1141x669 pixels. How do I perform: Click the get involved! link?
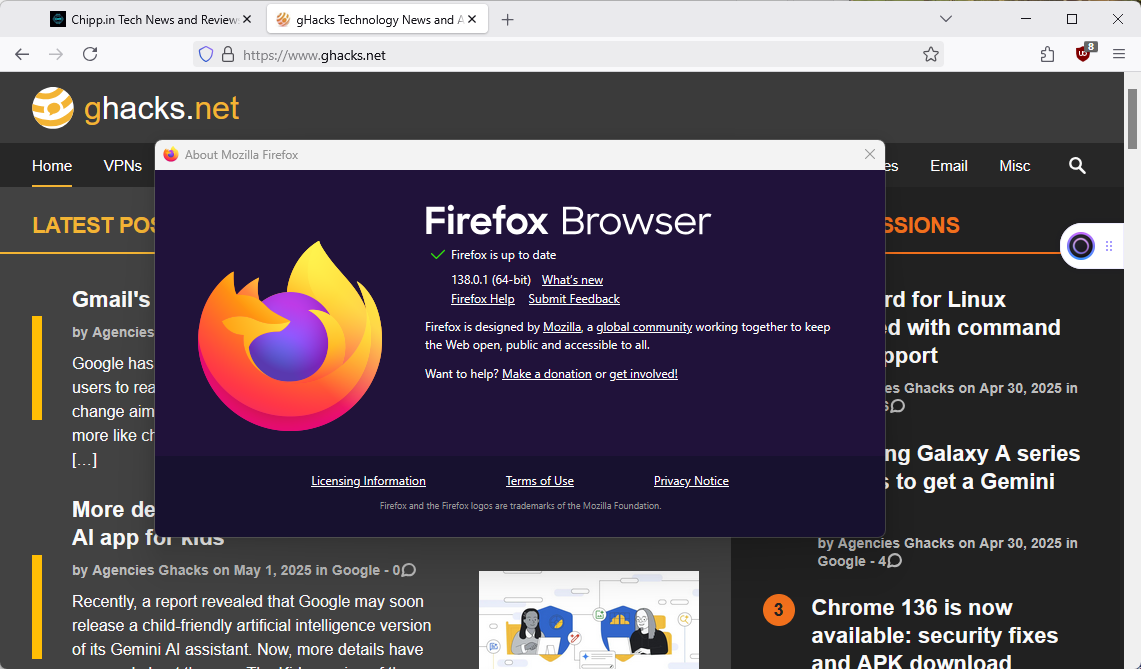[x=643, y=373]
